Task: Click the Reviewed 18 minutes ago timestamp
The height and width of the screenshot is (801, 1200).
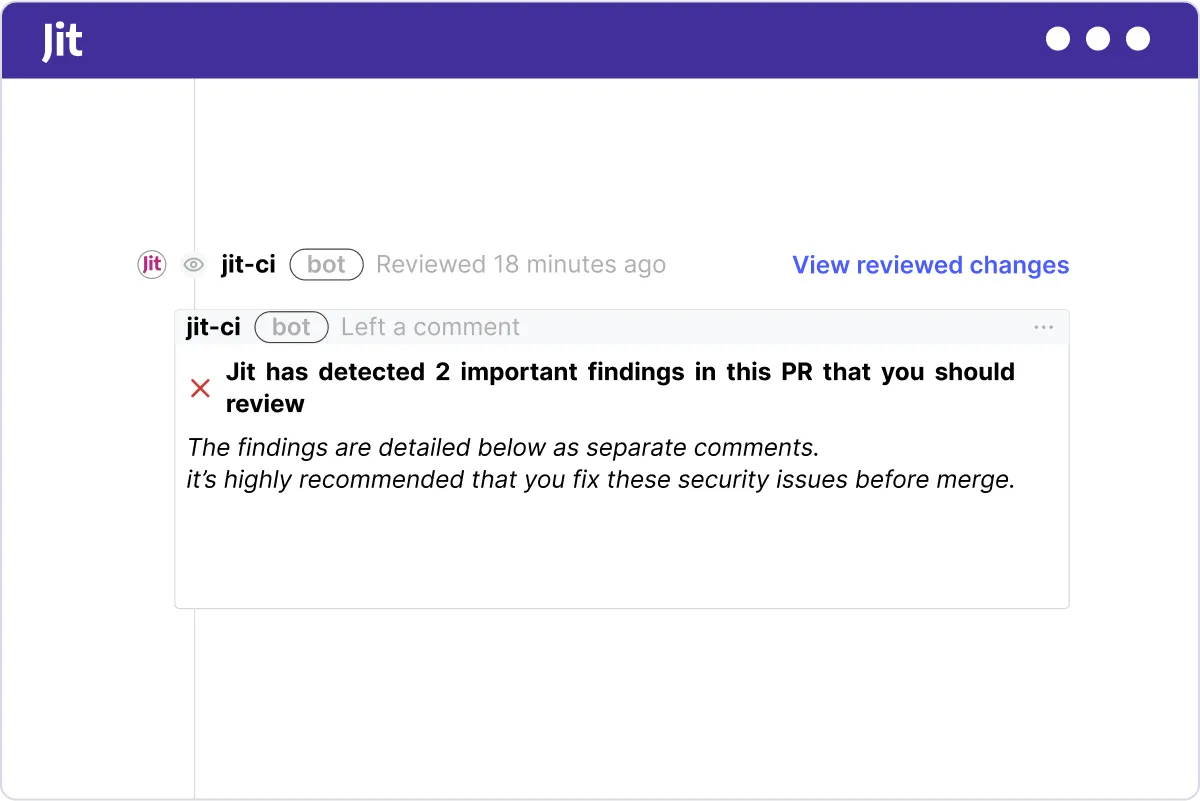Action: point(520,264)
